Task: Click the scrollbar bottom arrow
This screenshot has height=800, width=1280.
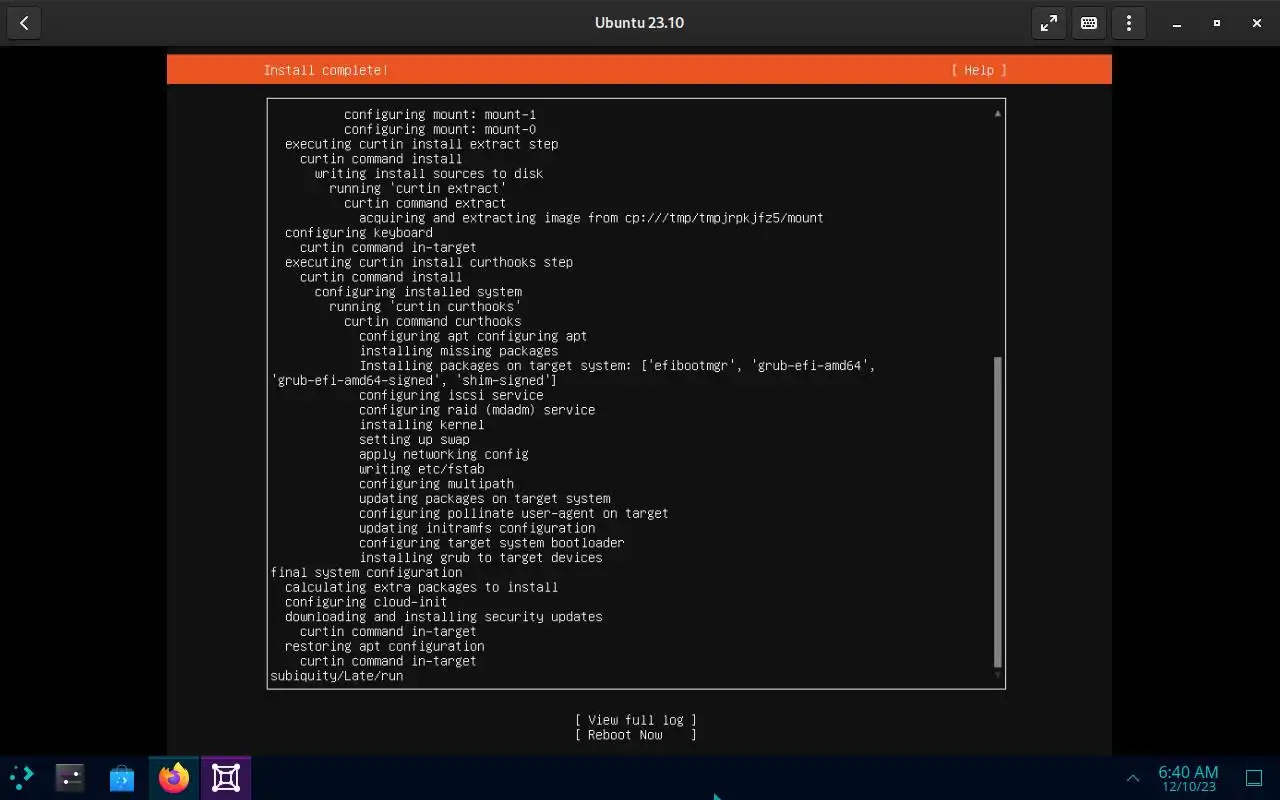Action: coord(997,676)
